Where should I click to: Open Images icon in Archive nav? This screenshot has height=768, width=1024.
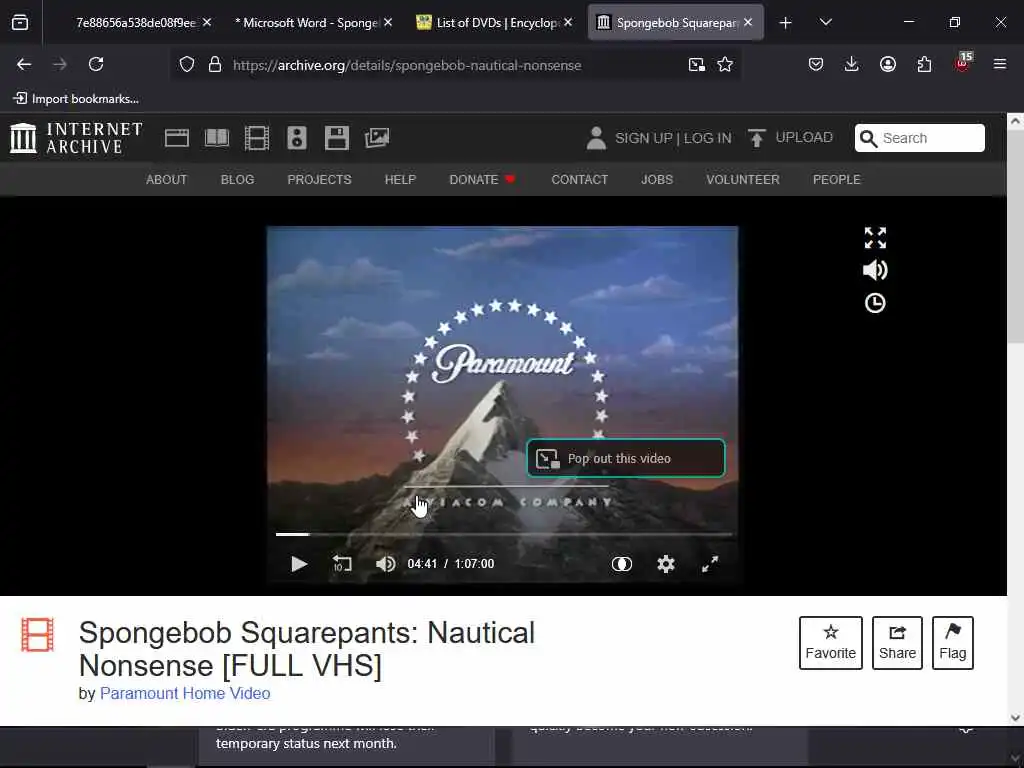pyautogui.click(x=377, y=138)
